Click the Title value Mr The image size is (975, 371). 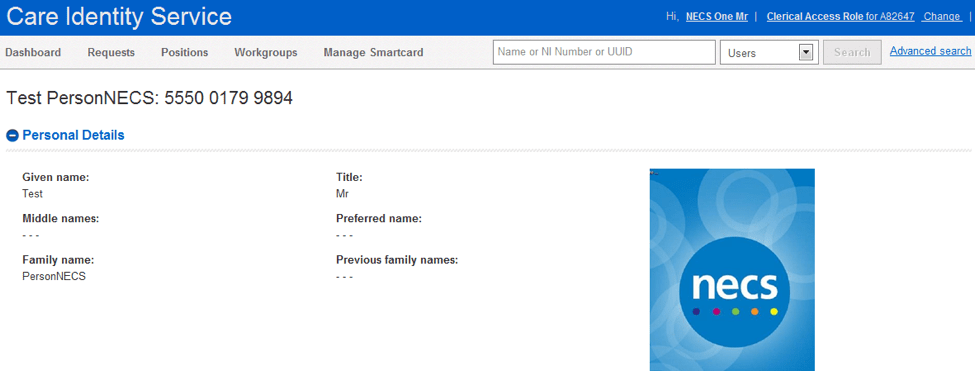click(342, 194)
